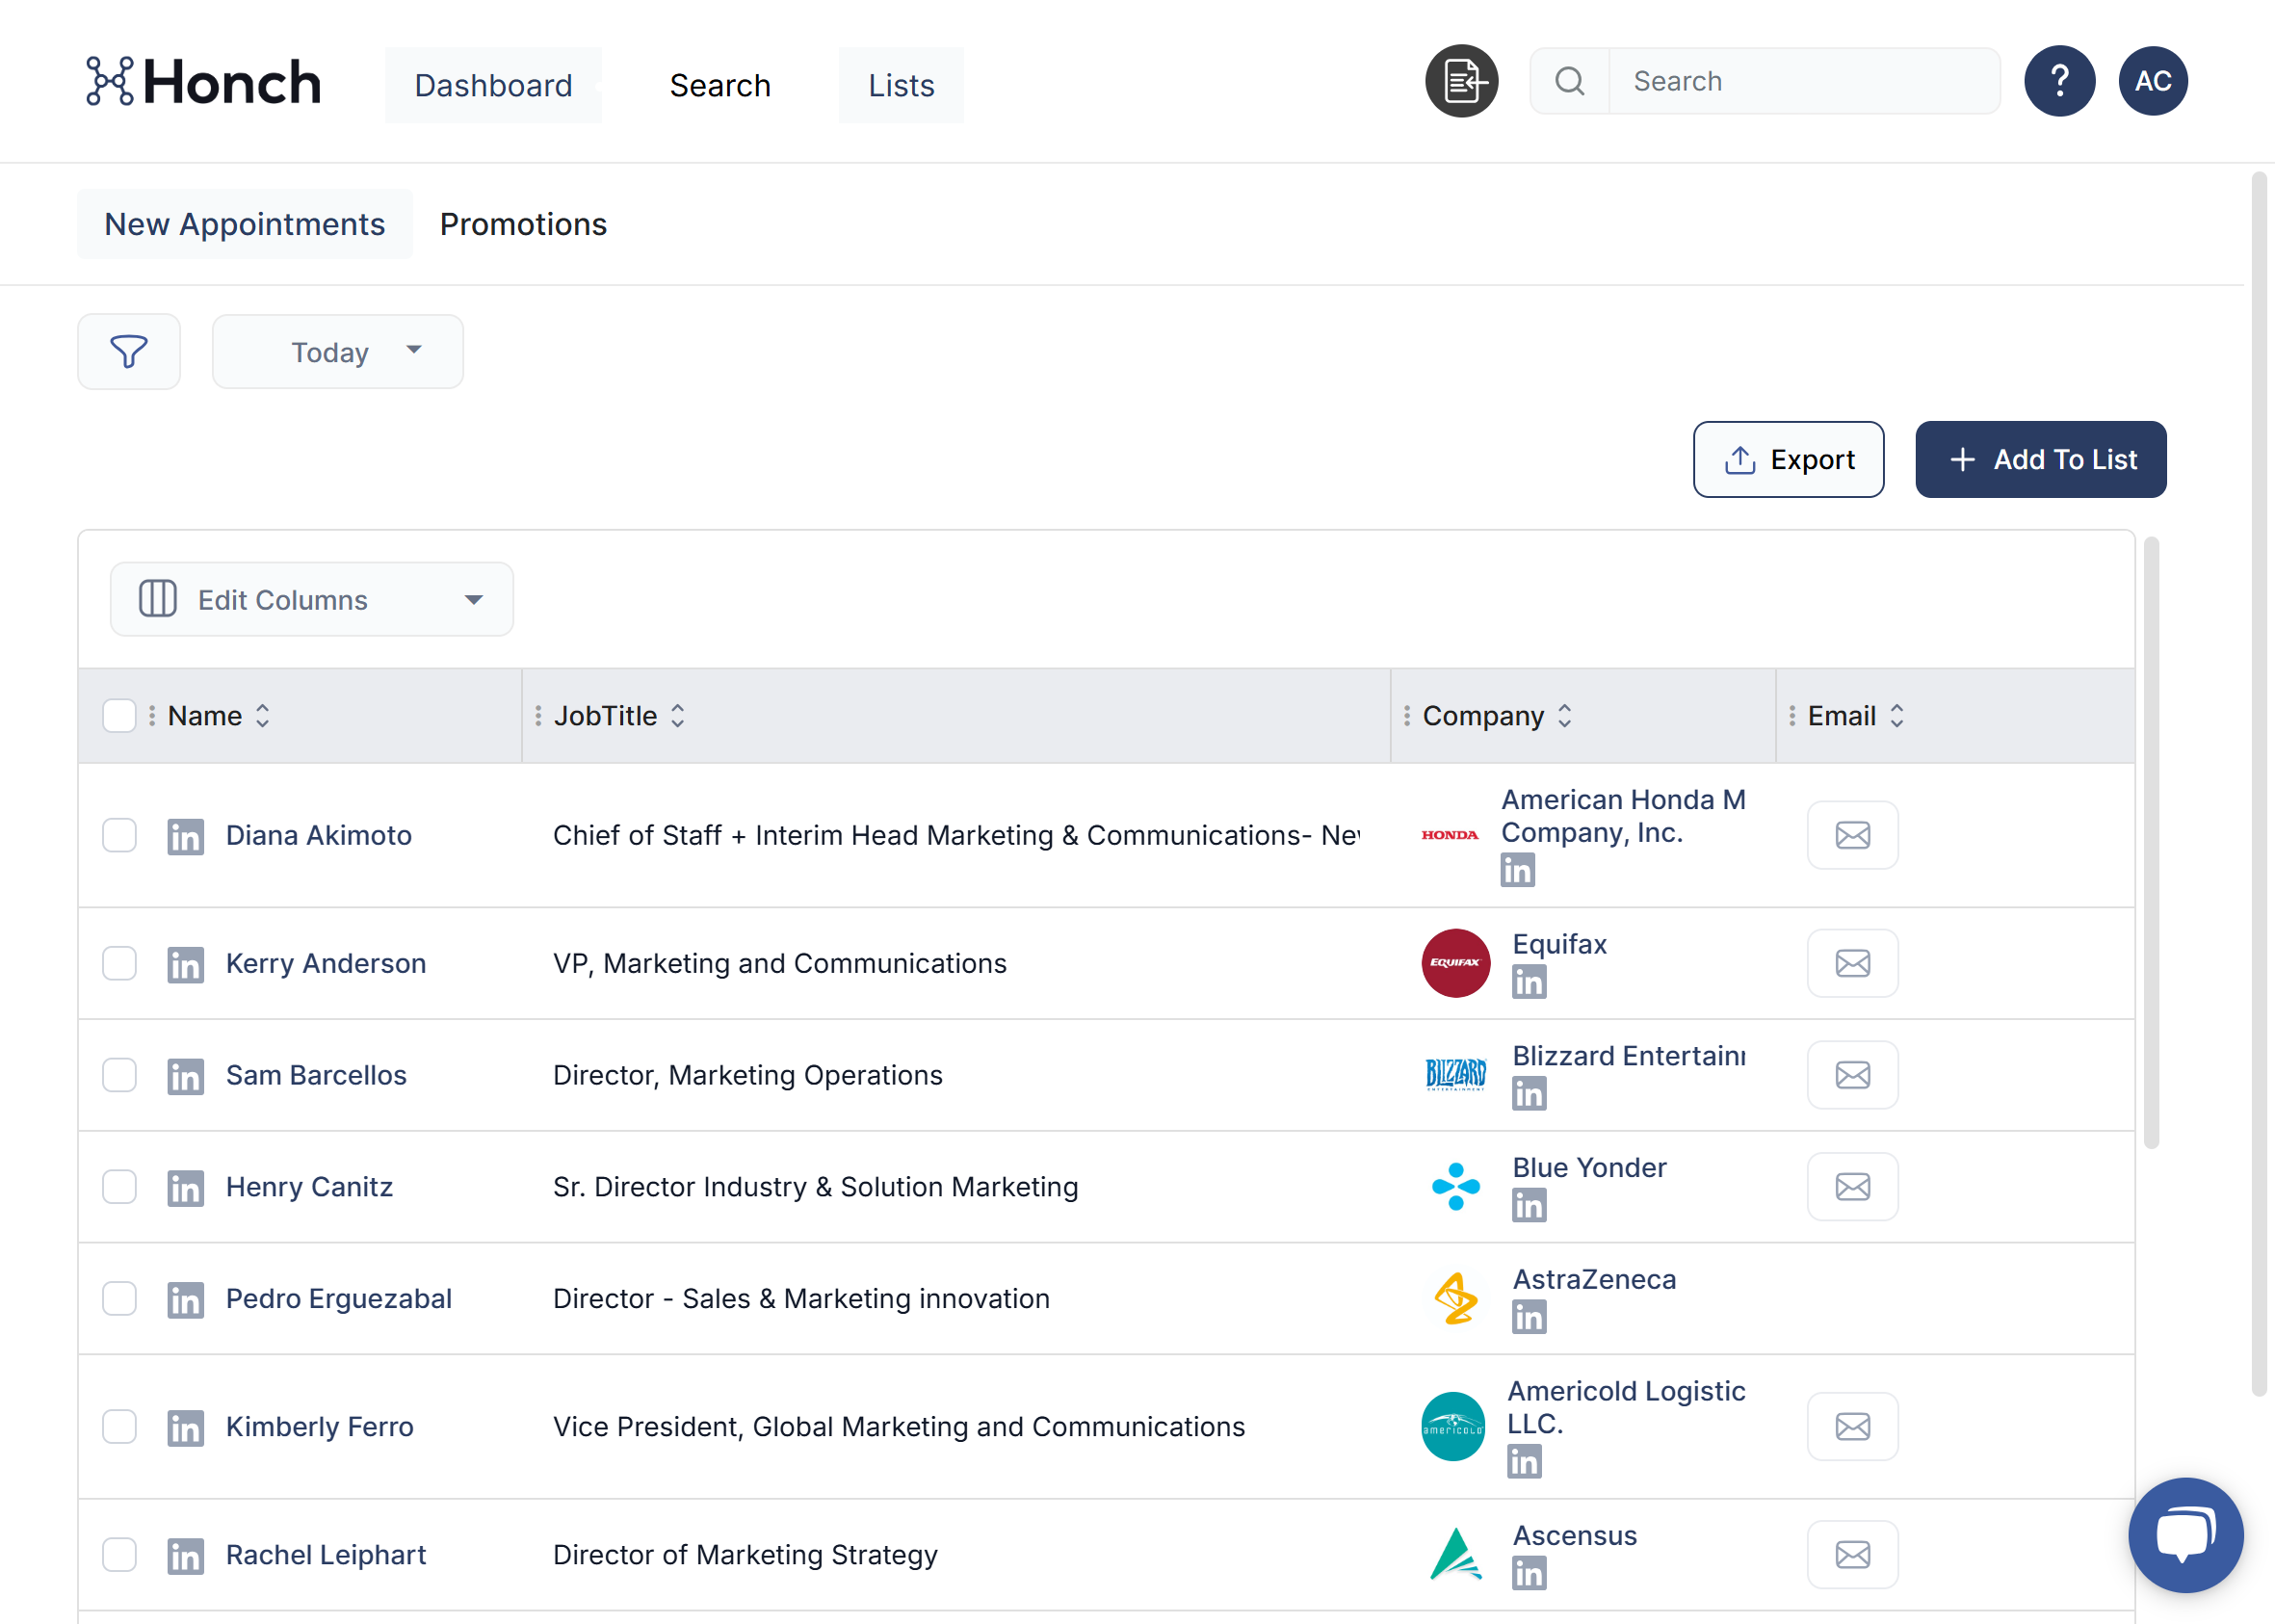Click the Export button
The height and width of the screenshot is (1624, 2275).
[1788, 460]
